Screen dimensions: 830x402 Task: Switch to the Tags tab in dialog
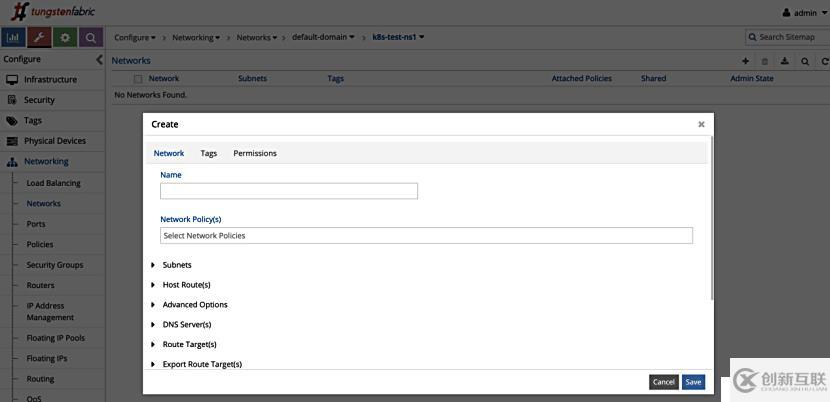click(209, 153)
